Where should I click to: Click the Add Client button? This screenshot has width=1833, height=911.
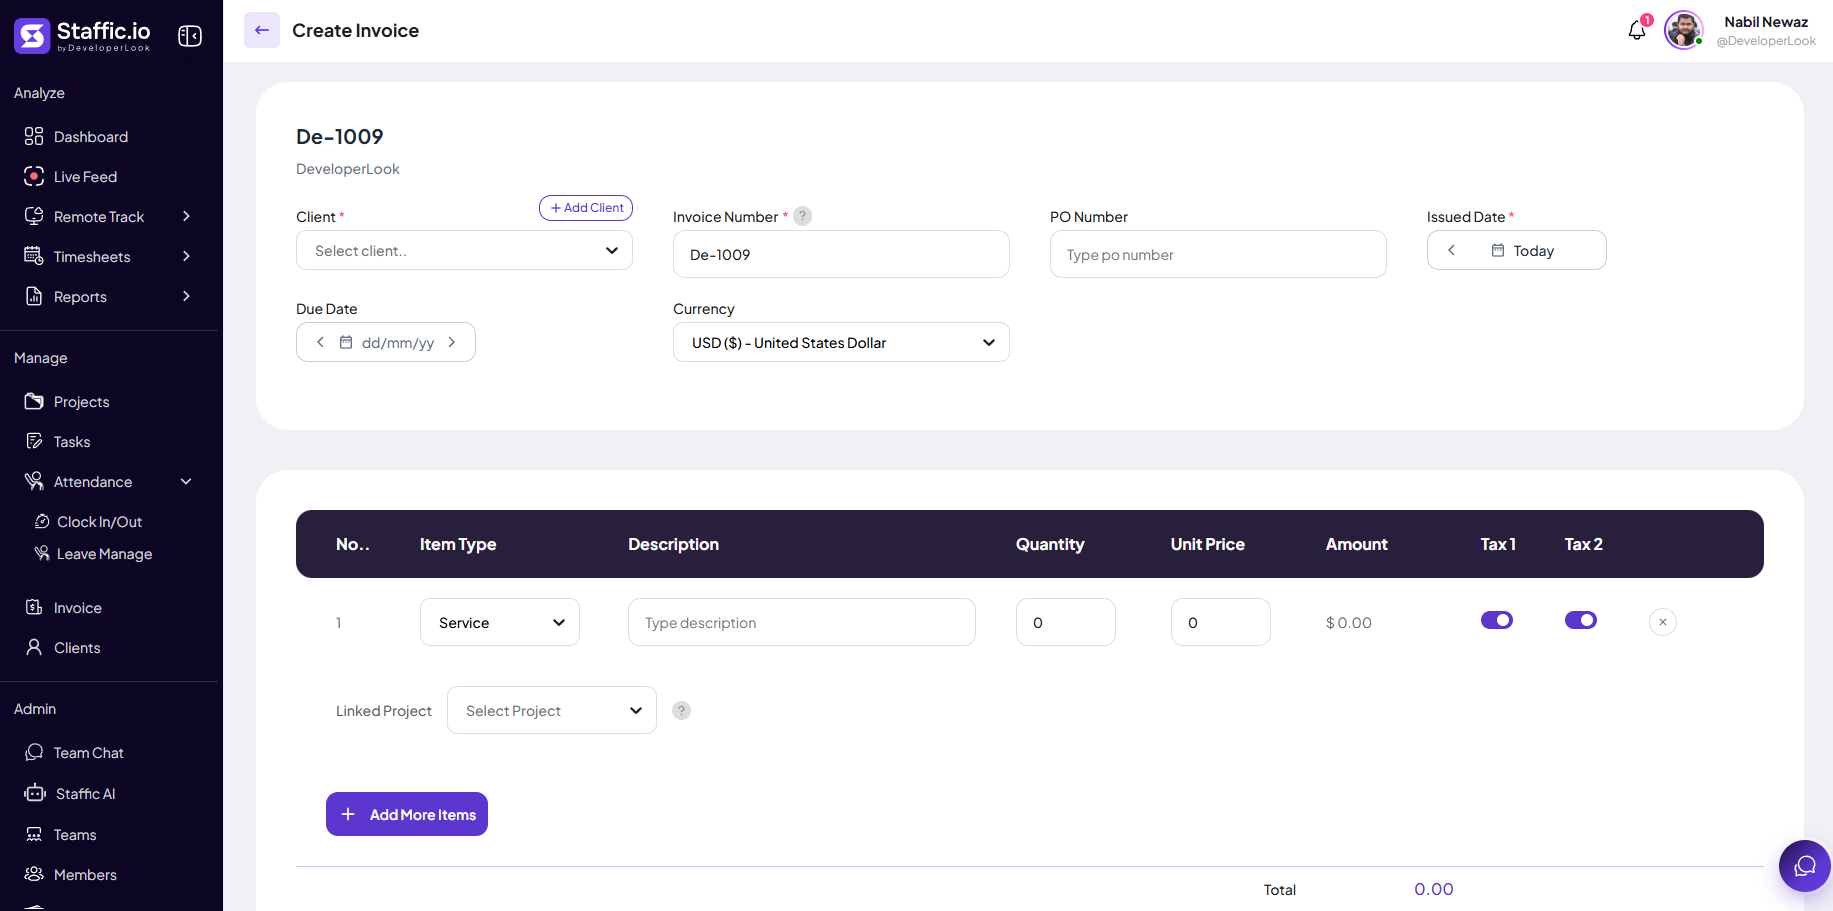586,207
